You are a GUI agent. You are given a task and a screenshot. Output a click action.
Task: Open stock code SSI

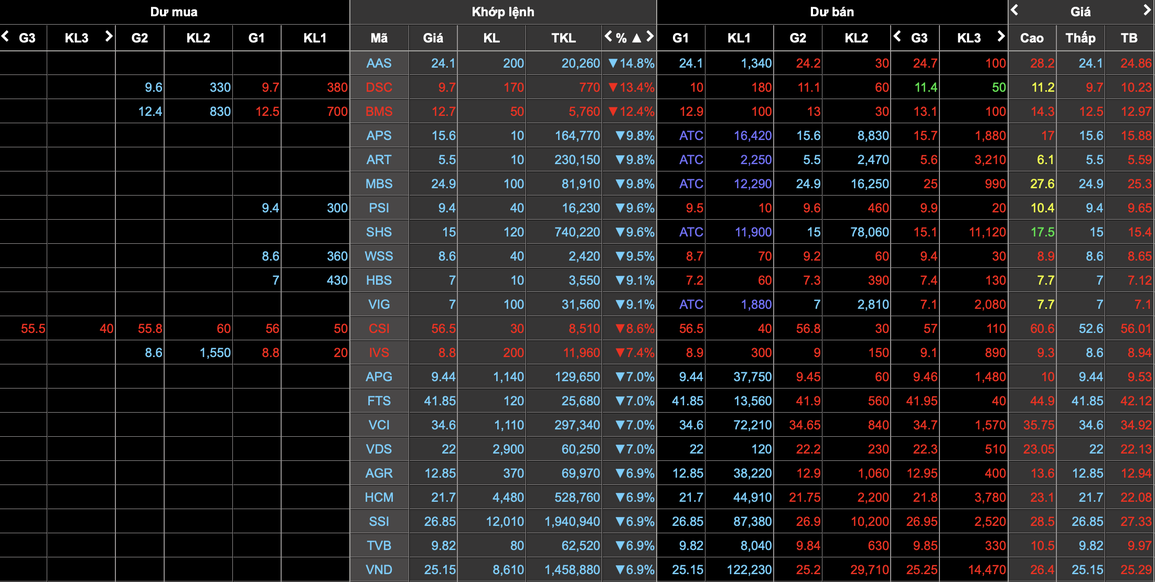coord(379,522)
